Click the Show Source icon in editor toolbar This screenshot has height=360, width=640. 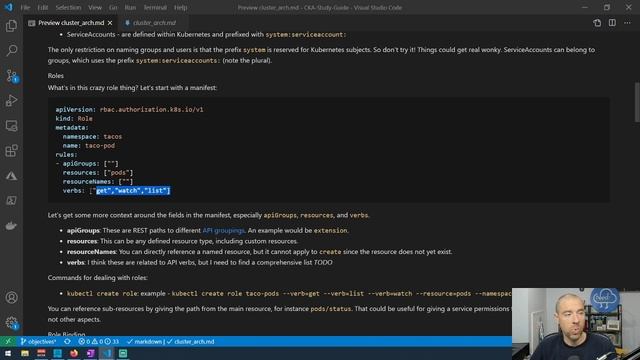pos(597,23)
